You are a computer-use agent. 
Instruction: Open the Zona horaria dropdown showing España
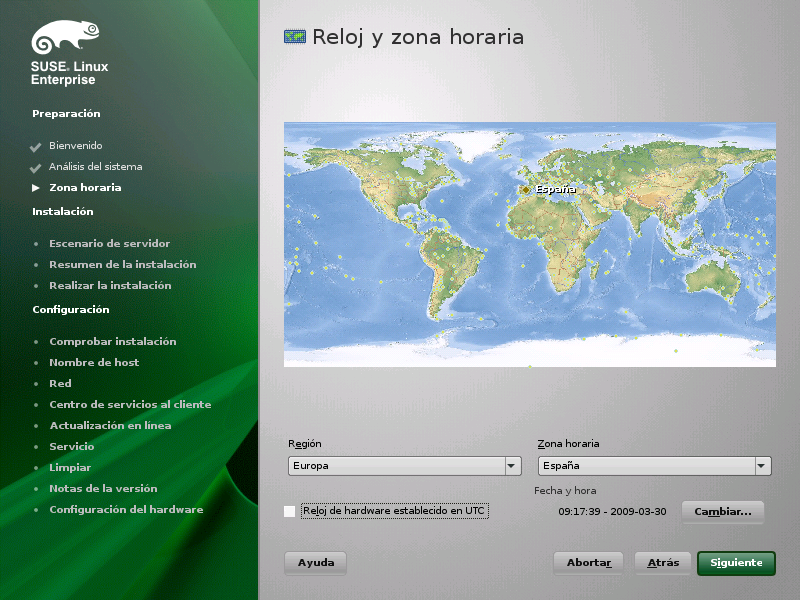[655, 466]
